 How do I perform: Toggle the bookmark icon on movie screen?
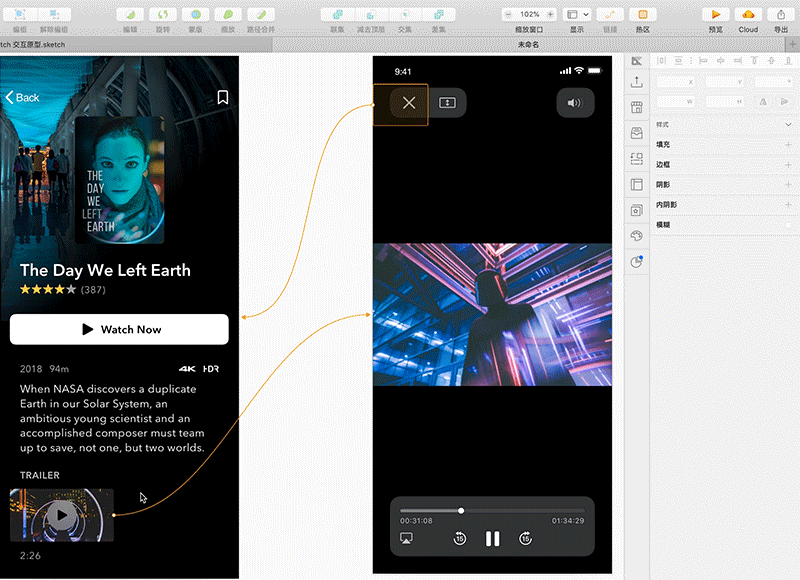coord(223,97)
